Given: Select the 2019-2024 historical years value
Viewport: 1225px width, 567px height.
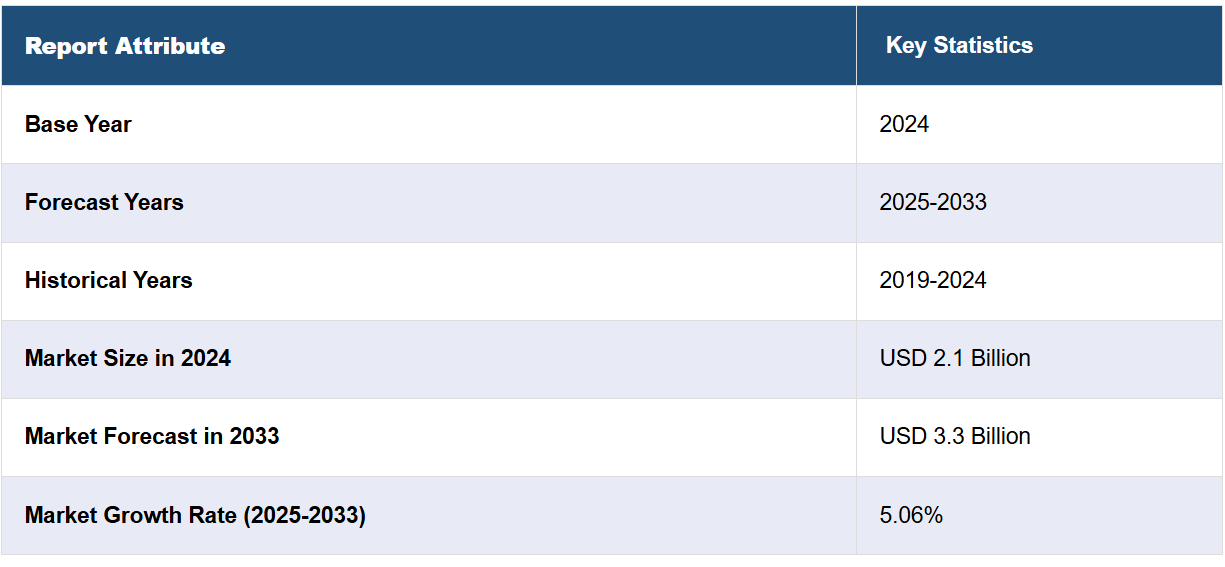Looking at the screenshot, I should pyautogui.click(x=933, y=280).
